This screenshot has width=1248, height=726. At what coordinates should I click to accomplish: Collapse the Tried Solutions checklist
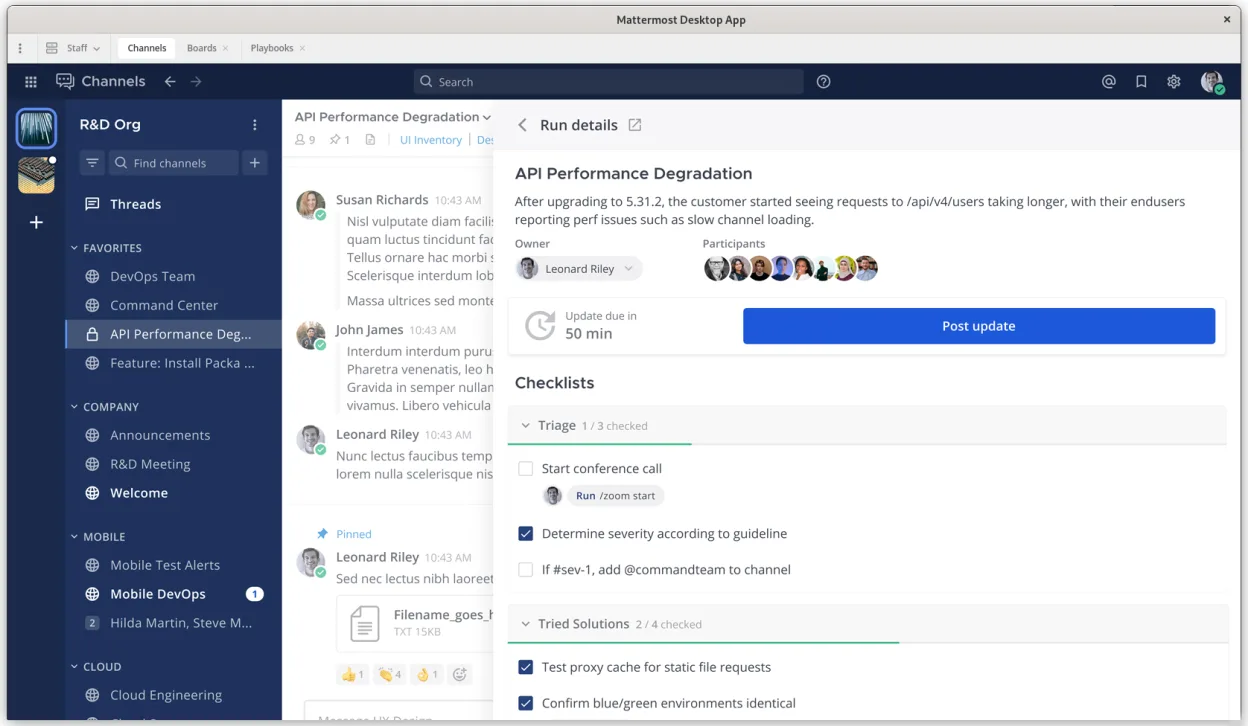(x=525, y=624)
